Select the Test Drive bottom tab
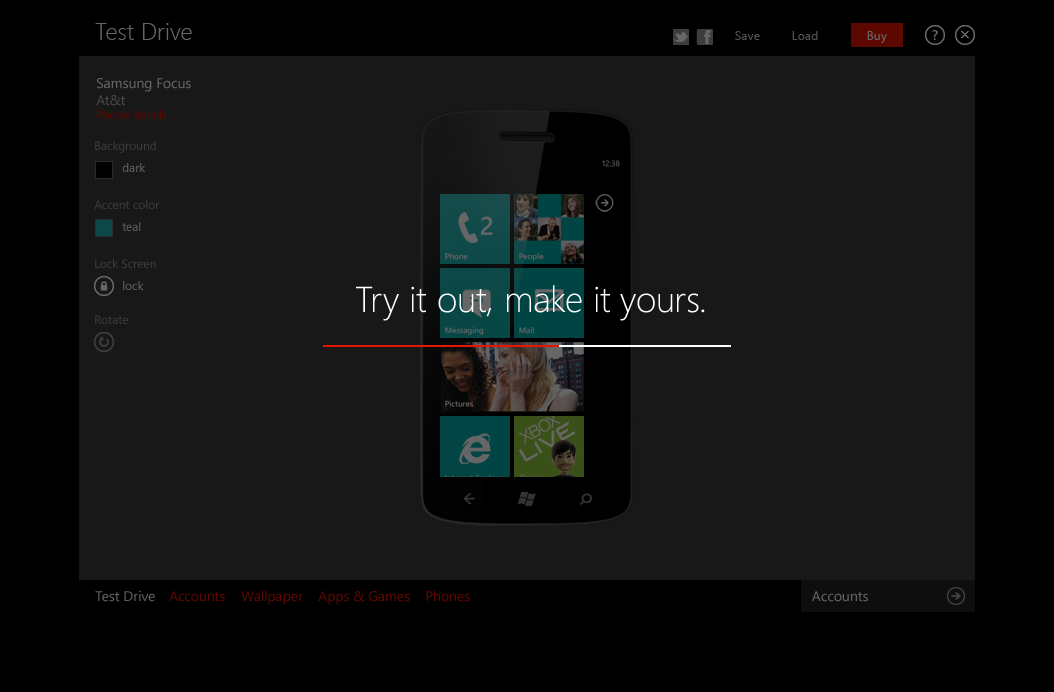 (x=125, y=597)
